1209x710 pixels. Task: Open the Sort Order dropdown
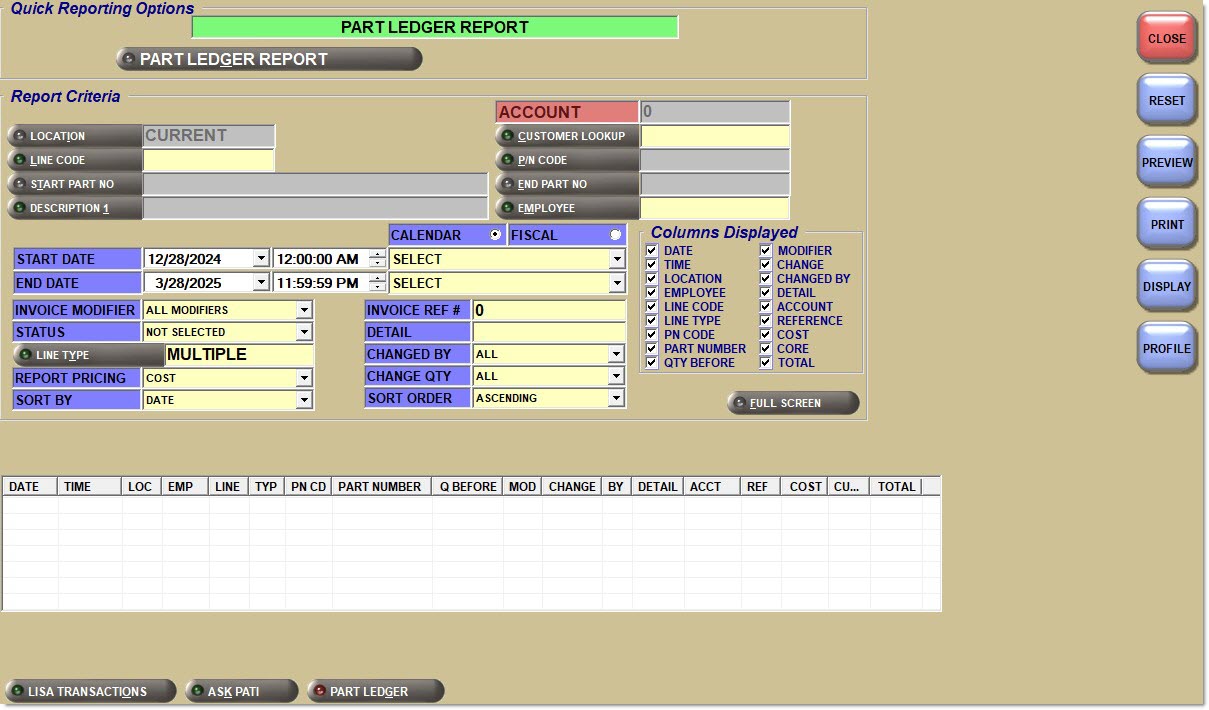[616, 398]
